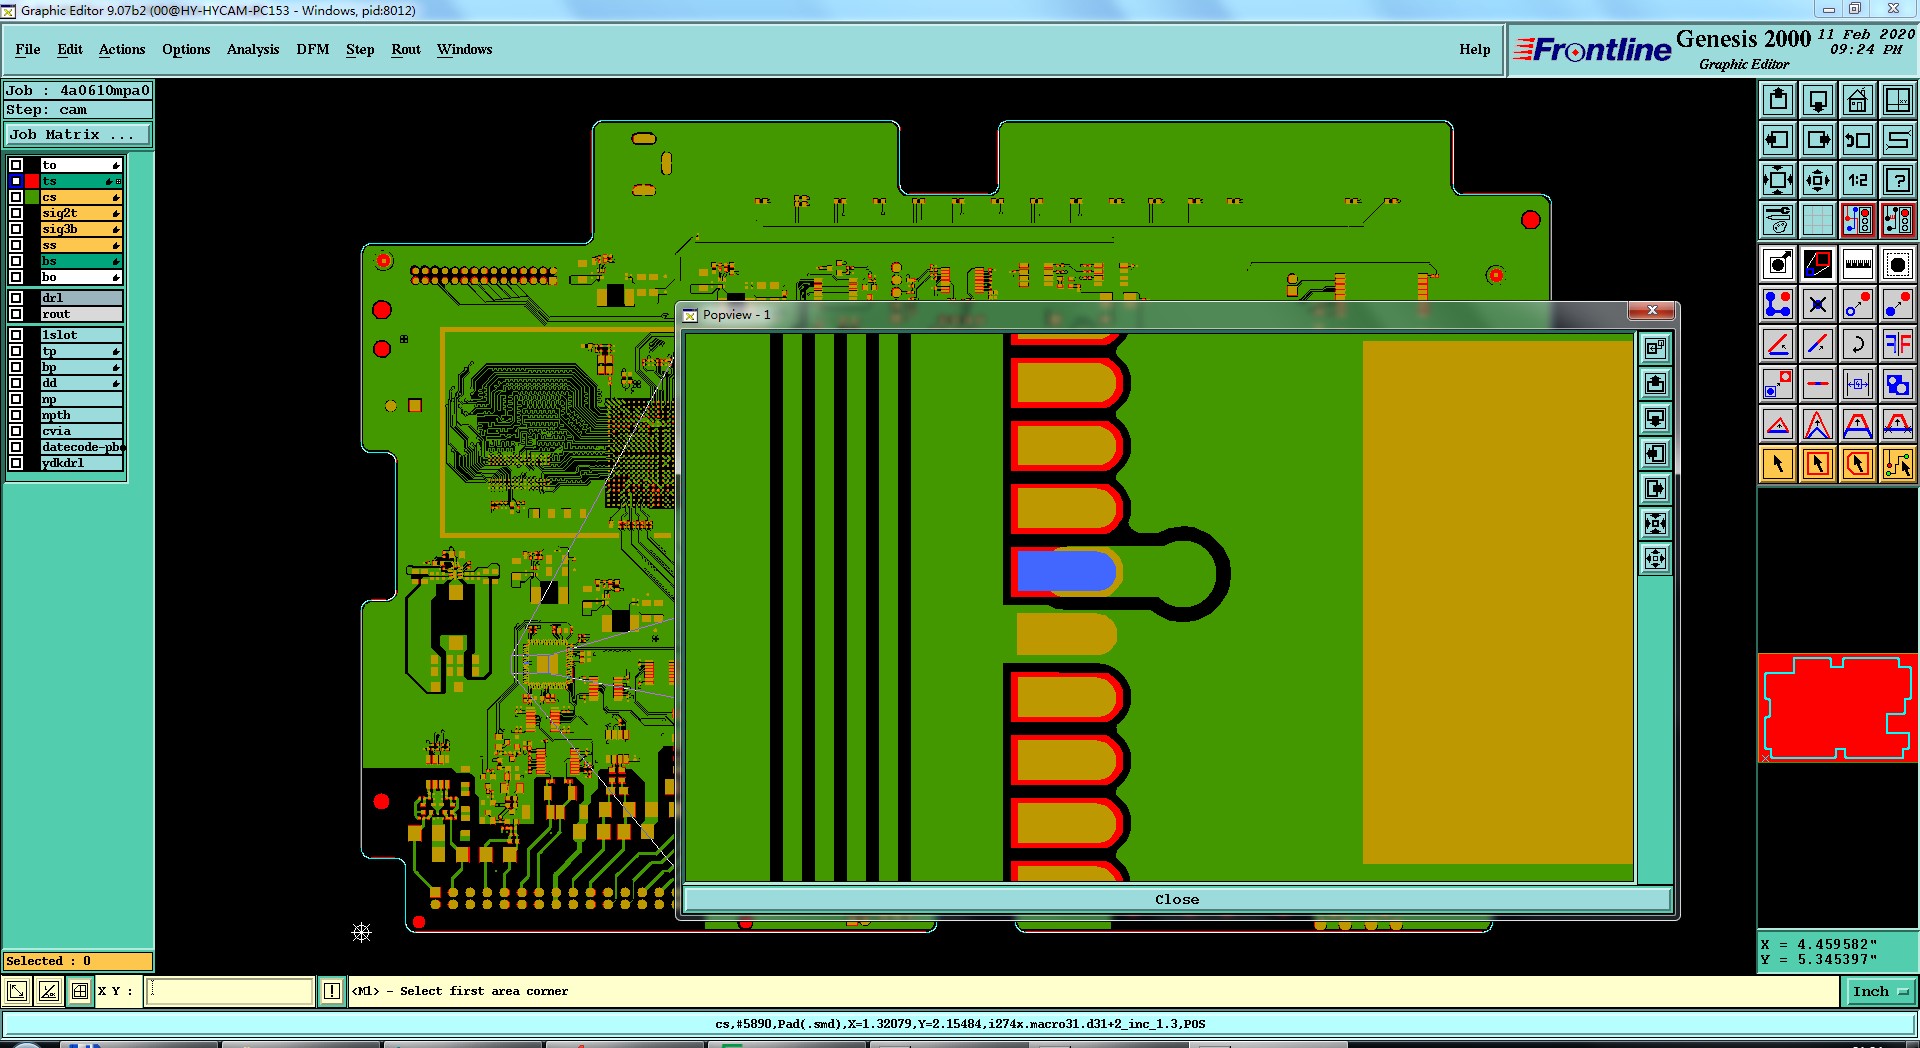Click the pan up view icon
This screenshot has height=1048, width=1920.
point(1778,100)
